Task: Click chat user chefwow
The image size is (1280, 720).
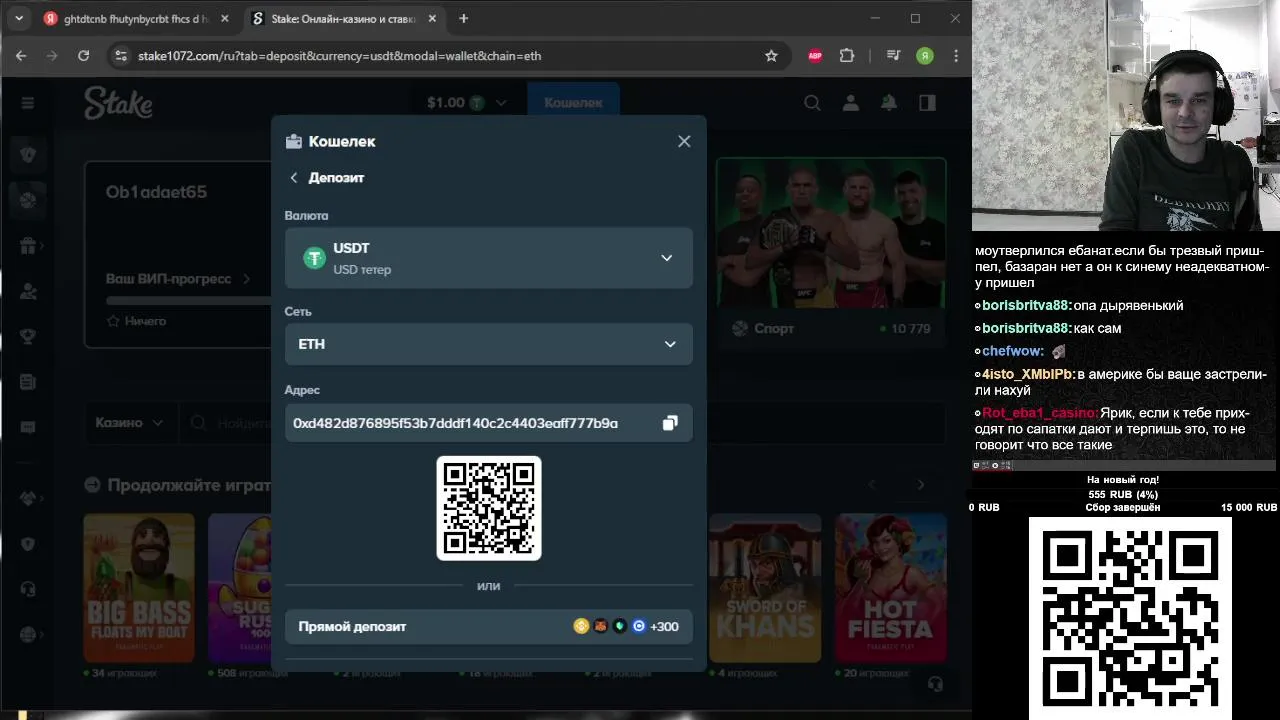Action: point(1010,351)
